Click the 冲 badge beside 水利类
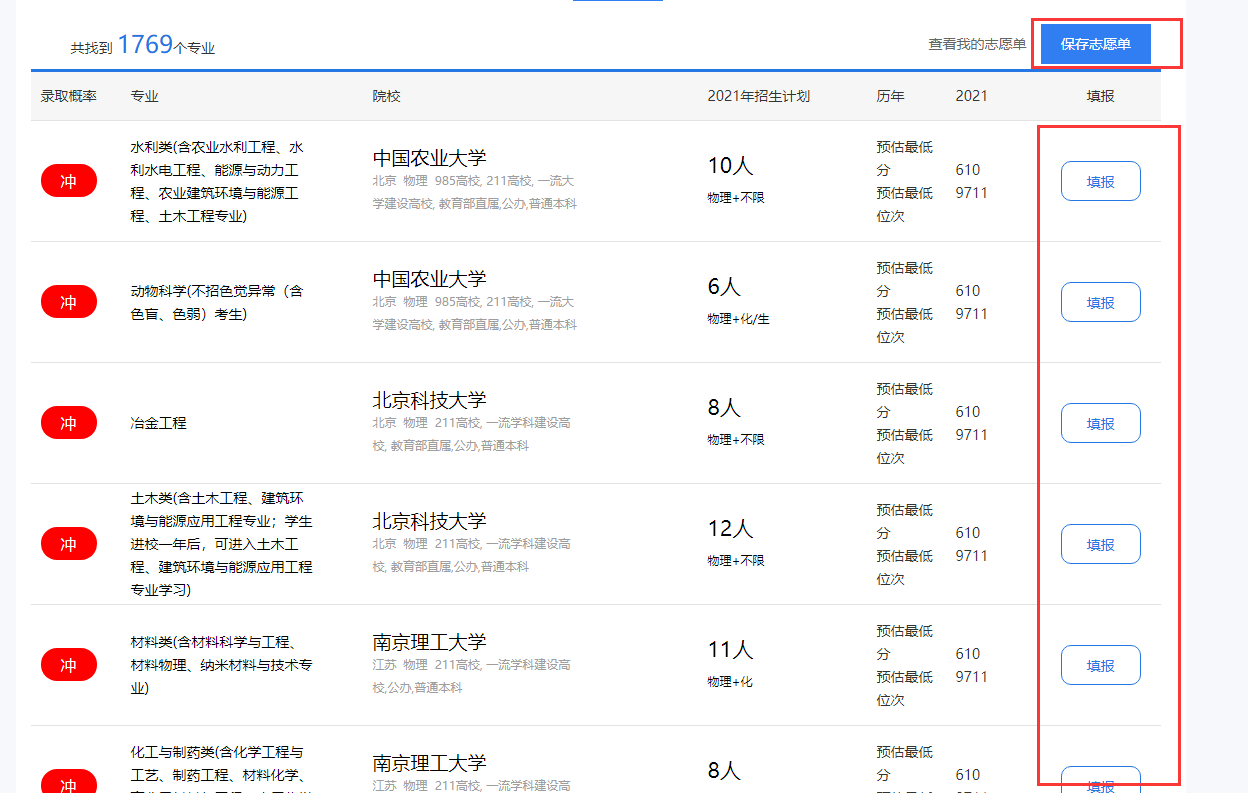This screenshot has height=793, width=1248. click(x=69, y=181)
